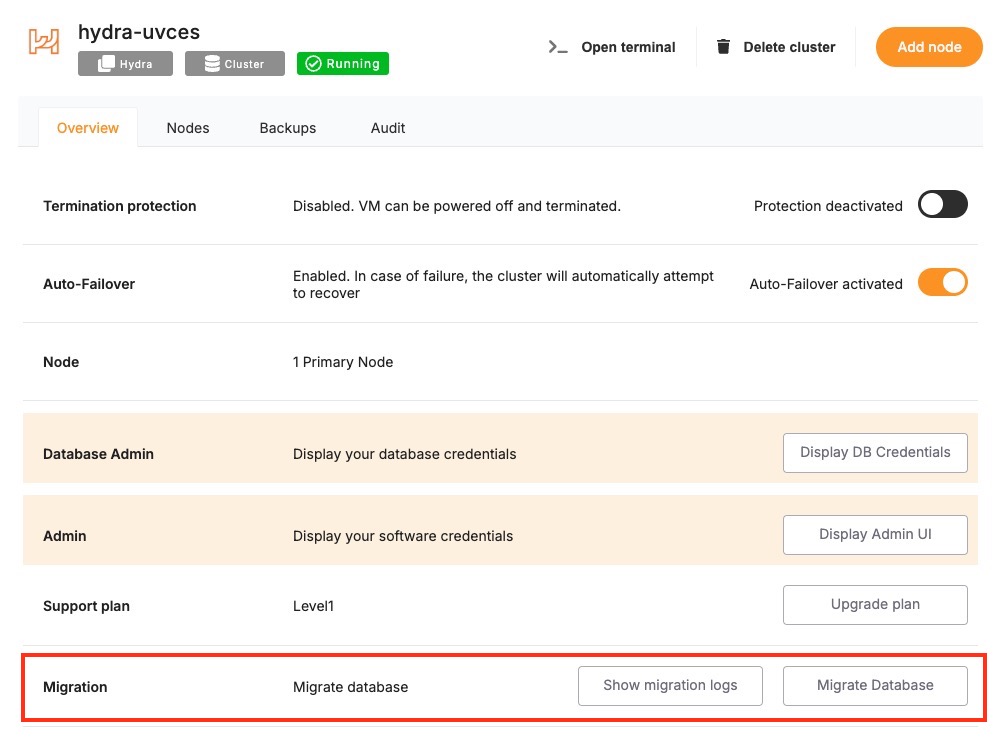Show migration logs
The image size is (1003, 746).
(670, 685)
